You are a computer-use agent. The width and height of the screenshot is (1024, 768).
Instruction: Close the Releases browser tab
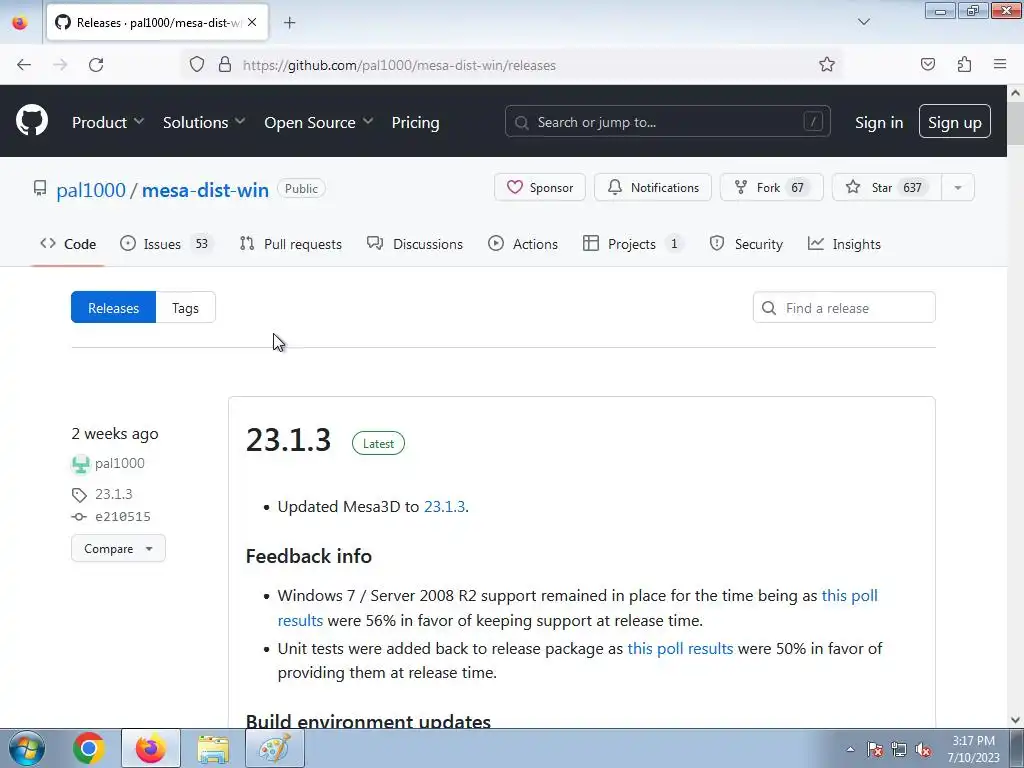252,23
